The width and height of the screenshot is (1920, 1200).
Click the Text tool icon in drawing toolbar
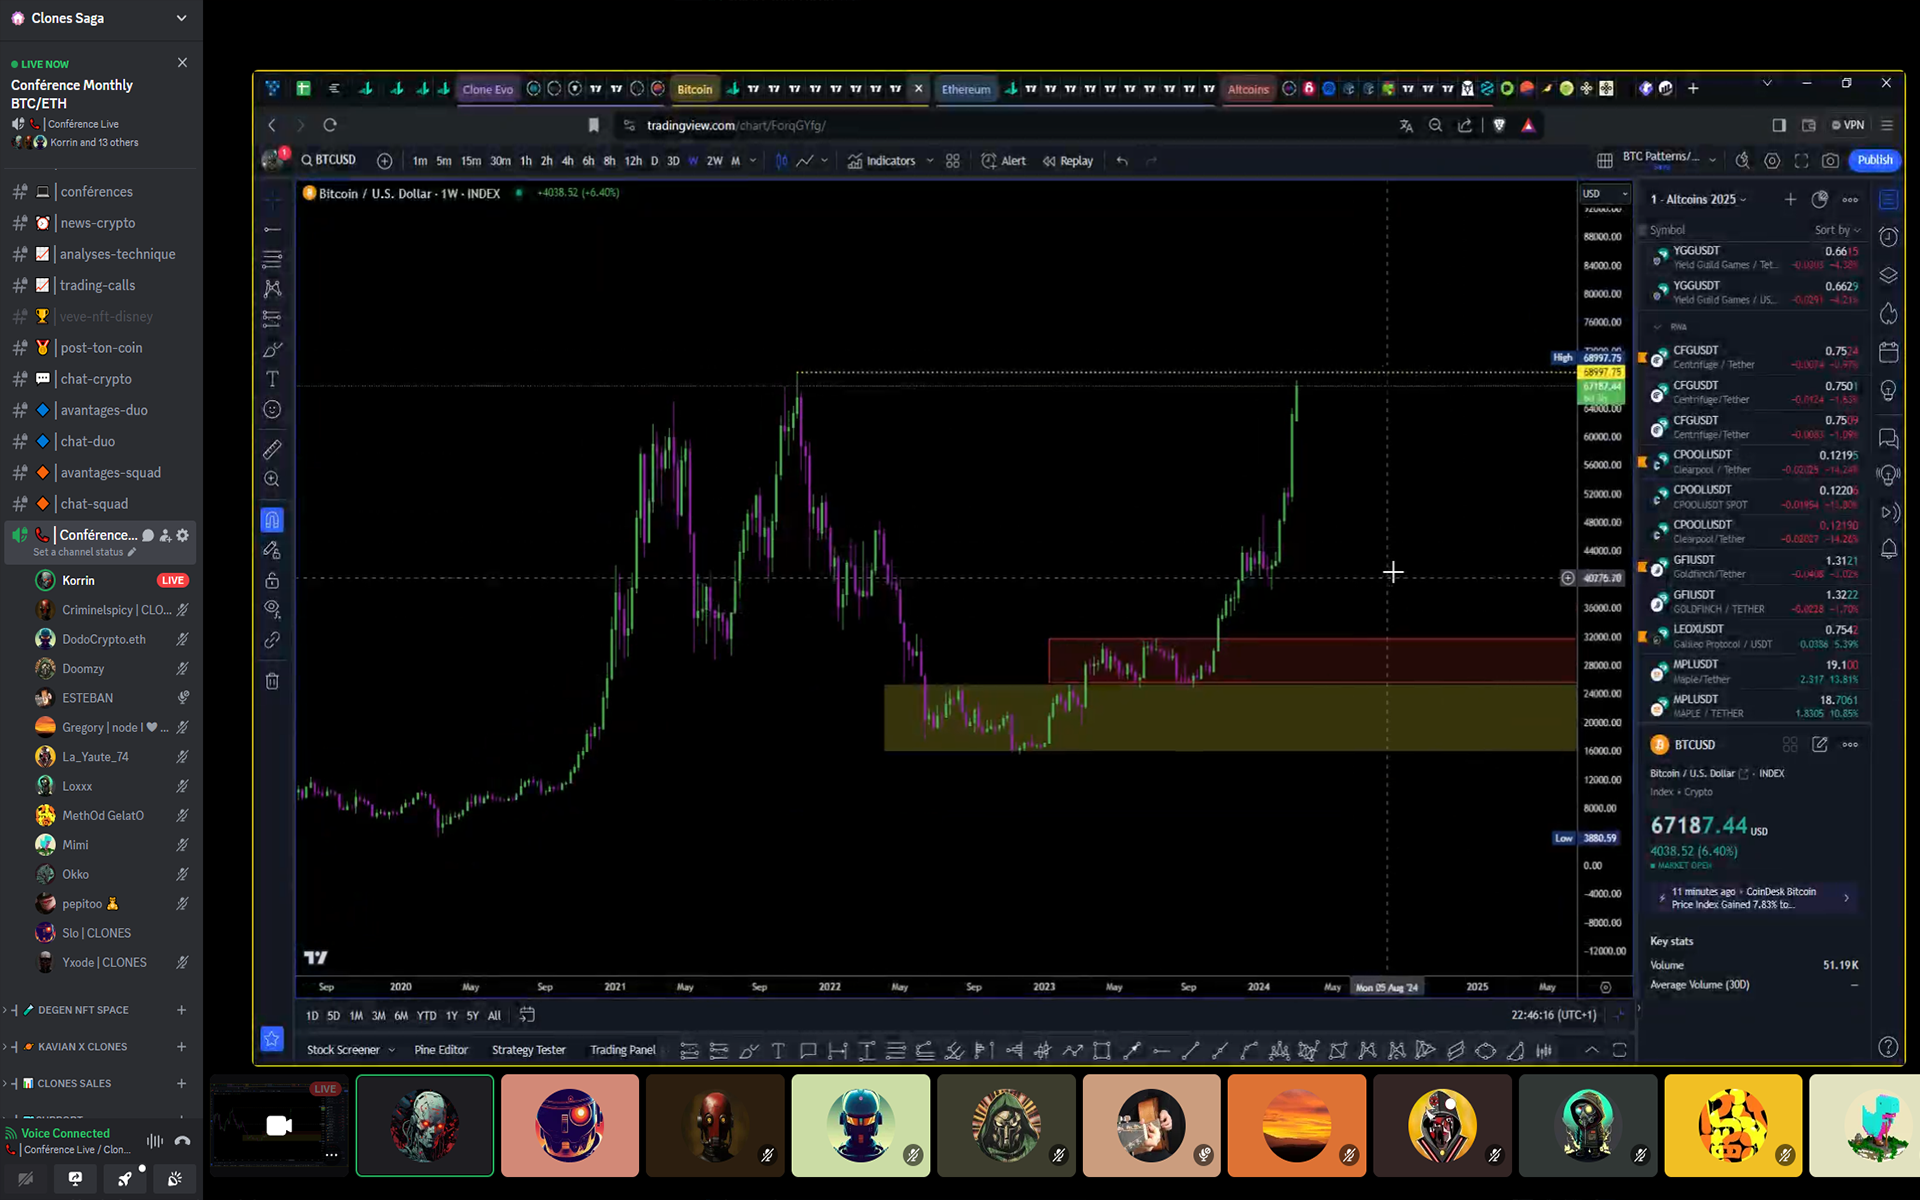point(272,379)
